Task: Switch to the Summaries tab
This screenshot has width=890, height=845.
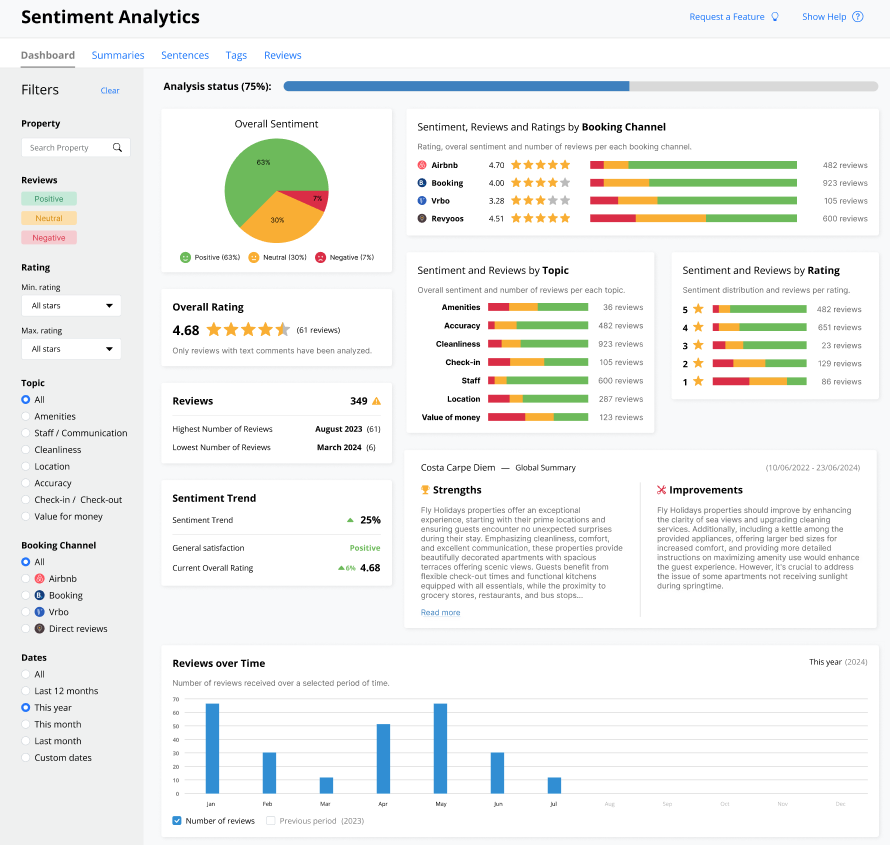Action: click(x=117, y=55)
